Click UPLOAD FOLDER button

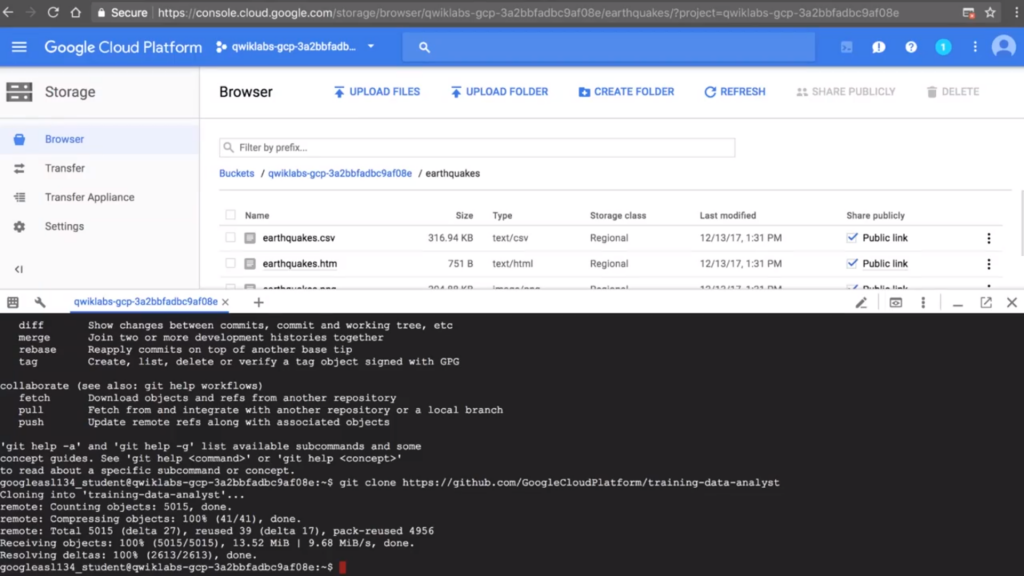499,92
